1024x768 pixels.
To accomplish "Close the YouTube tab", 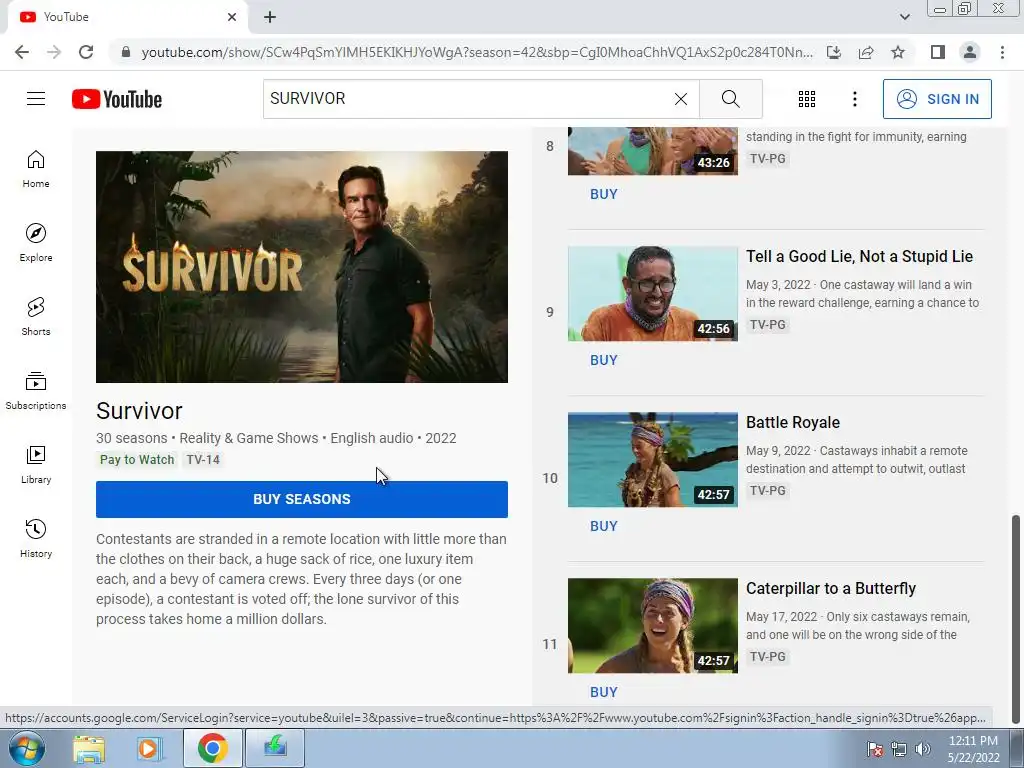I will point(232,17).
